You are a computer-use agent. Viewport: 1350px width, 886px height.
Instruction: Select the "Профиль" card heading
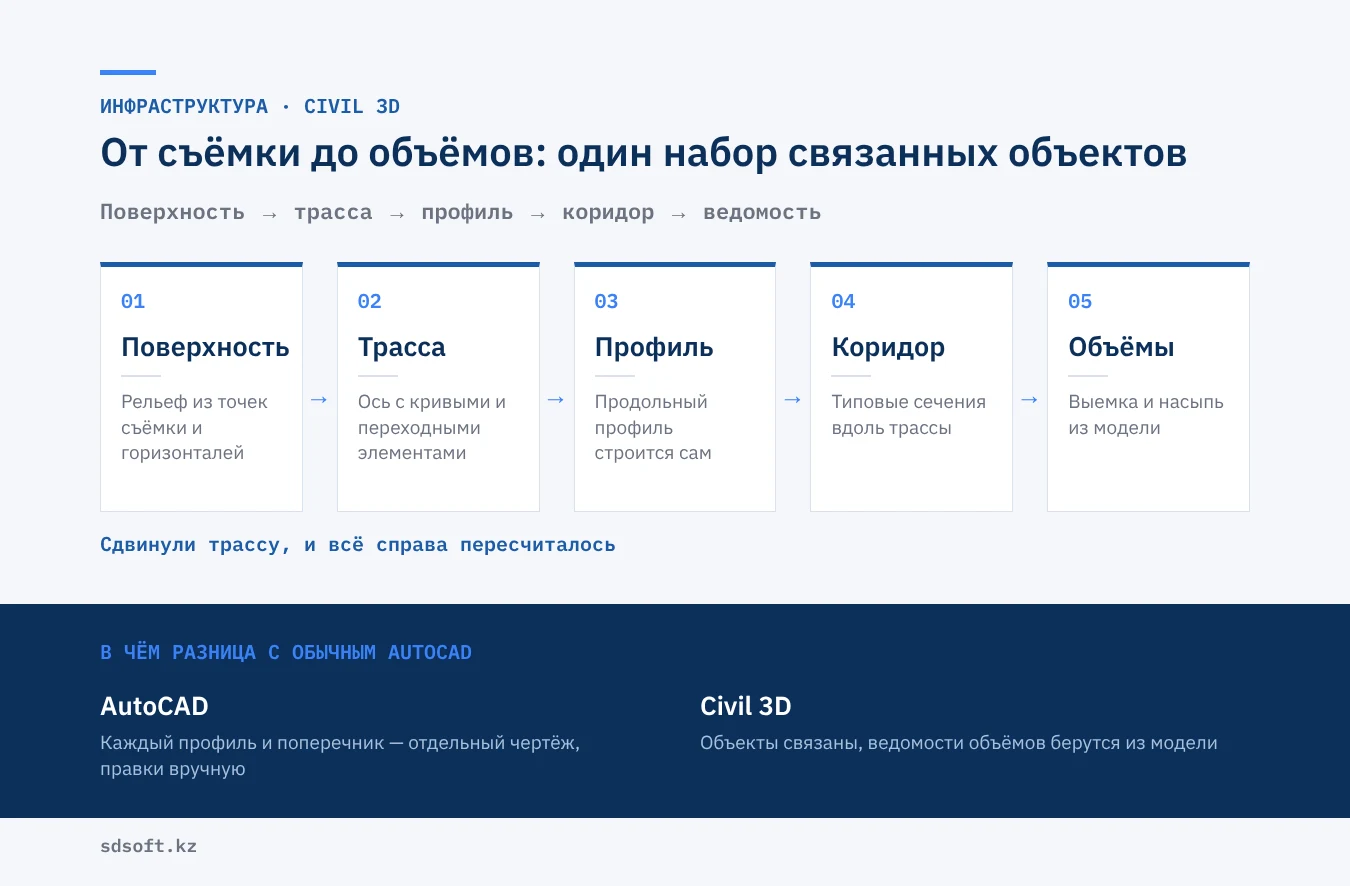pyautogui.click(x=654, y=347)
